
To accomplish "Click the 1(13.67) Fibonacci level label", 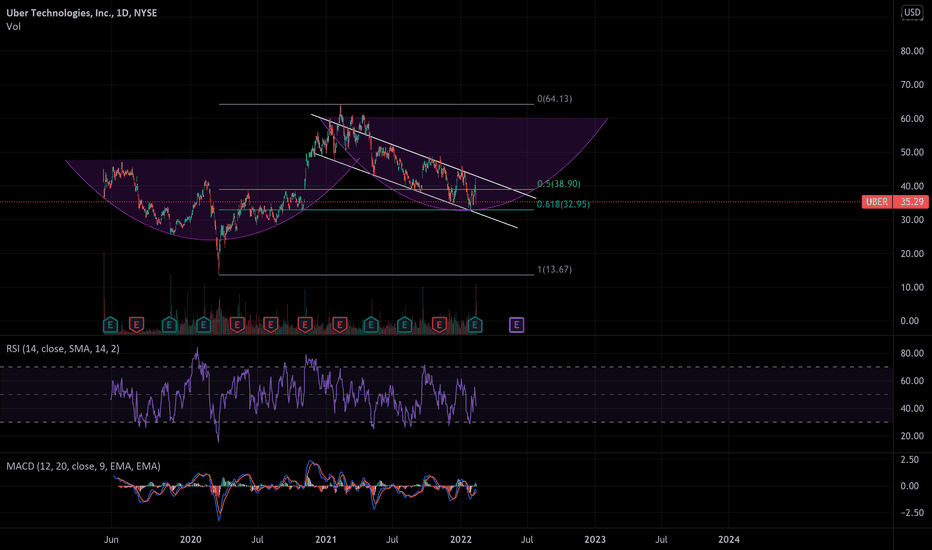I will (555, 269).
